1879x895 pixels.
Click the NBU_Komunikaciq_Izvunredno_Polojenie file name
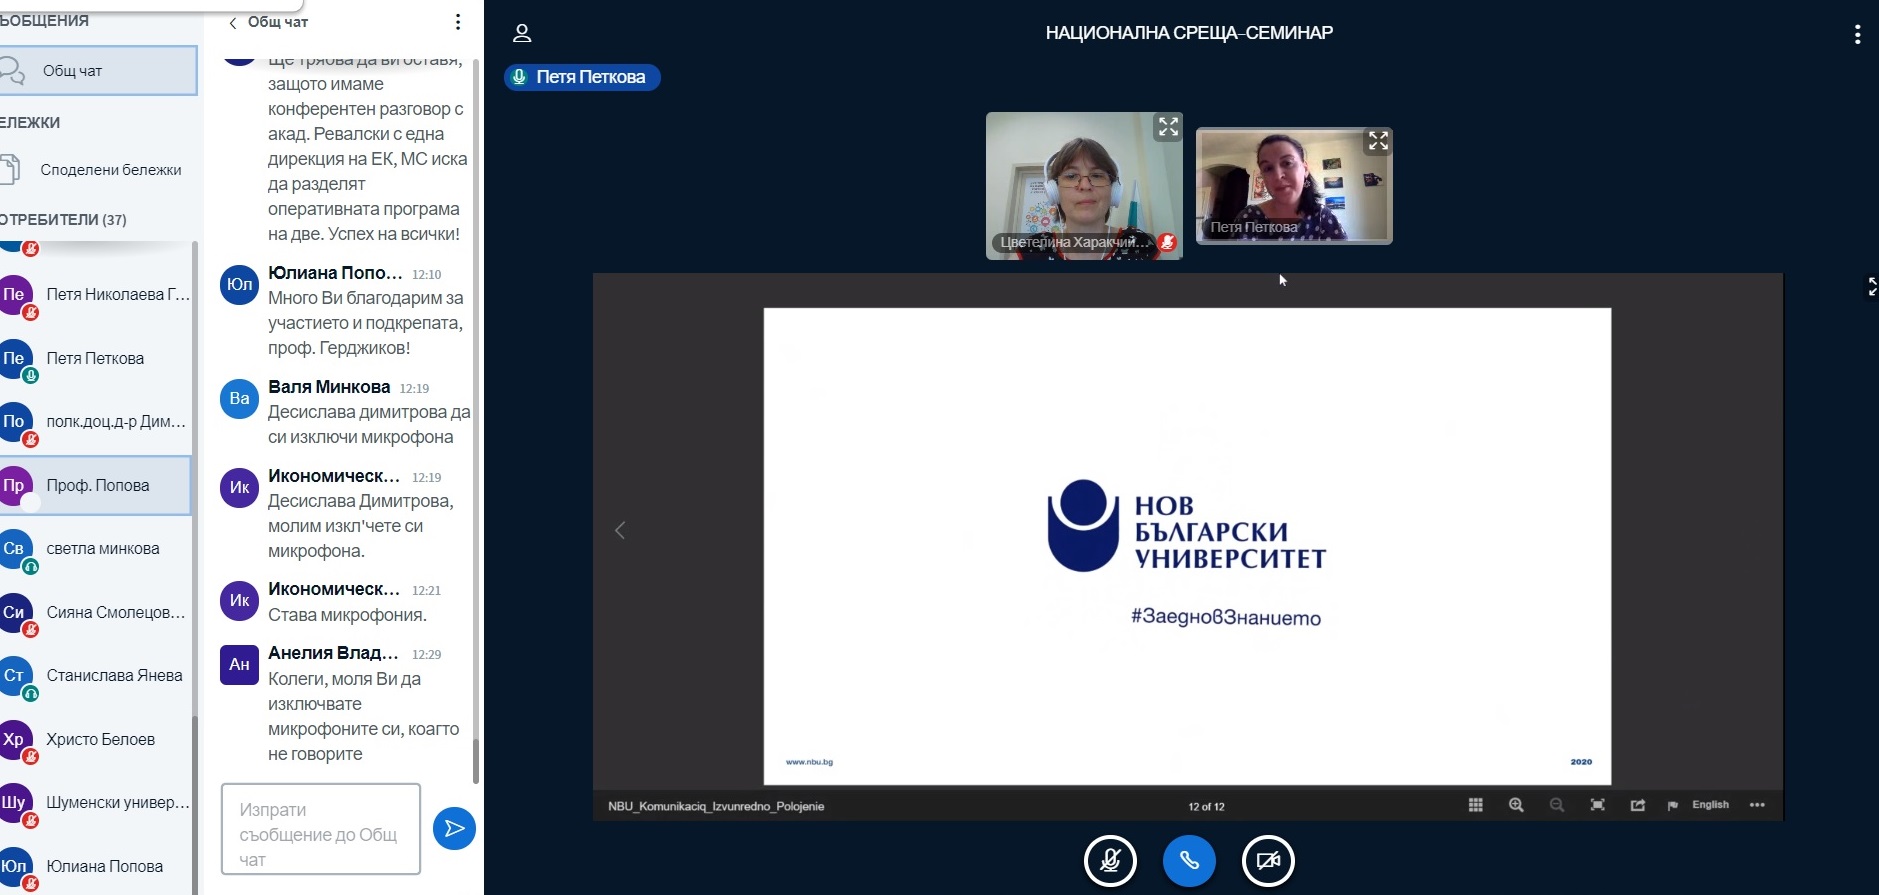coord(716,806)
